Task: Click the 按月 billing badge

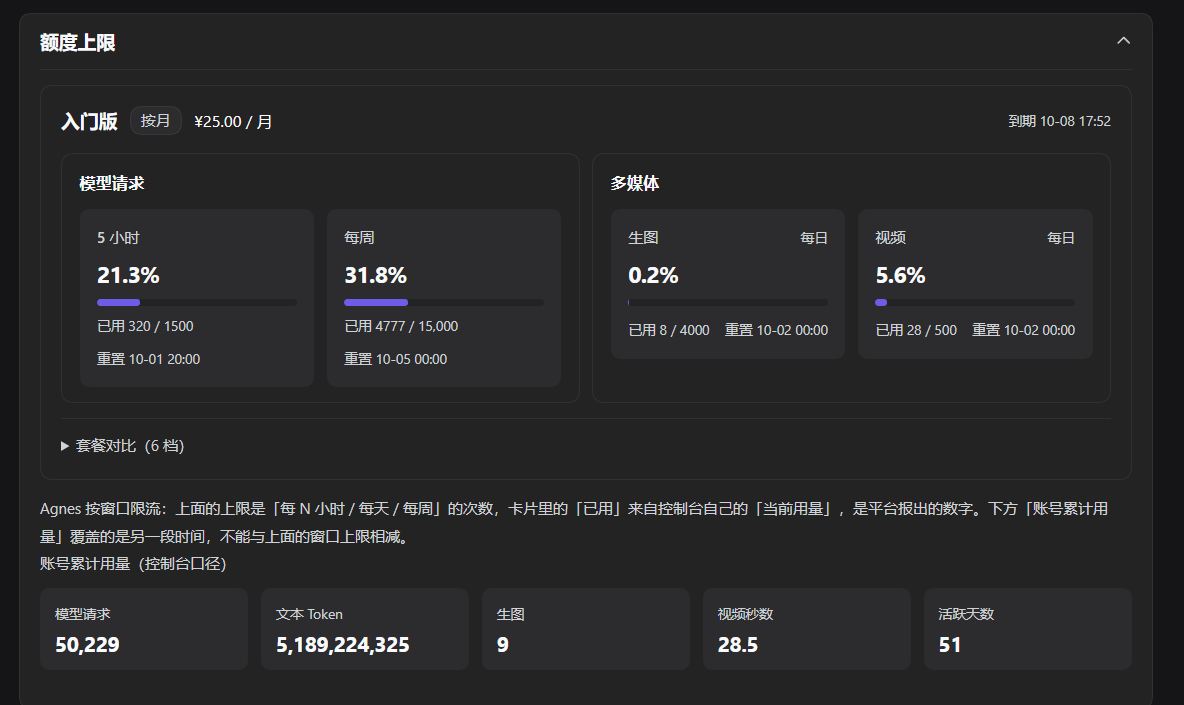Action: pos(156,121)
